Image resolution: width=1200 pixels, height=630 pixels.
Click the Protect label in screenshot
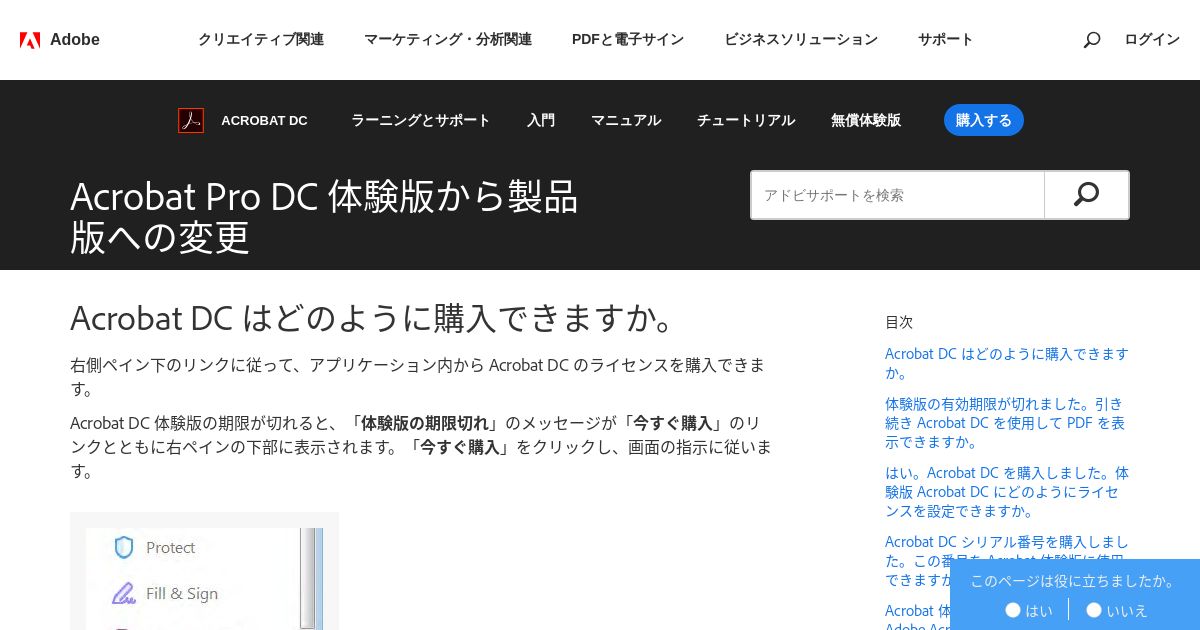[x=170, y=547]
